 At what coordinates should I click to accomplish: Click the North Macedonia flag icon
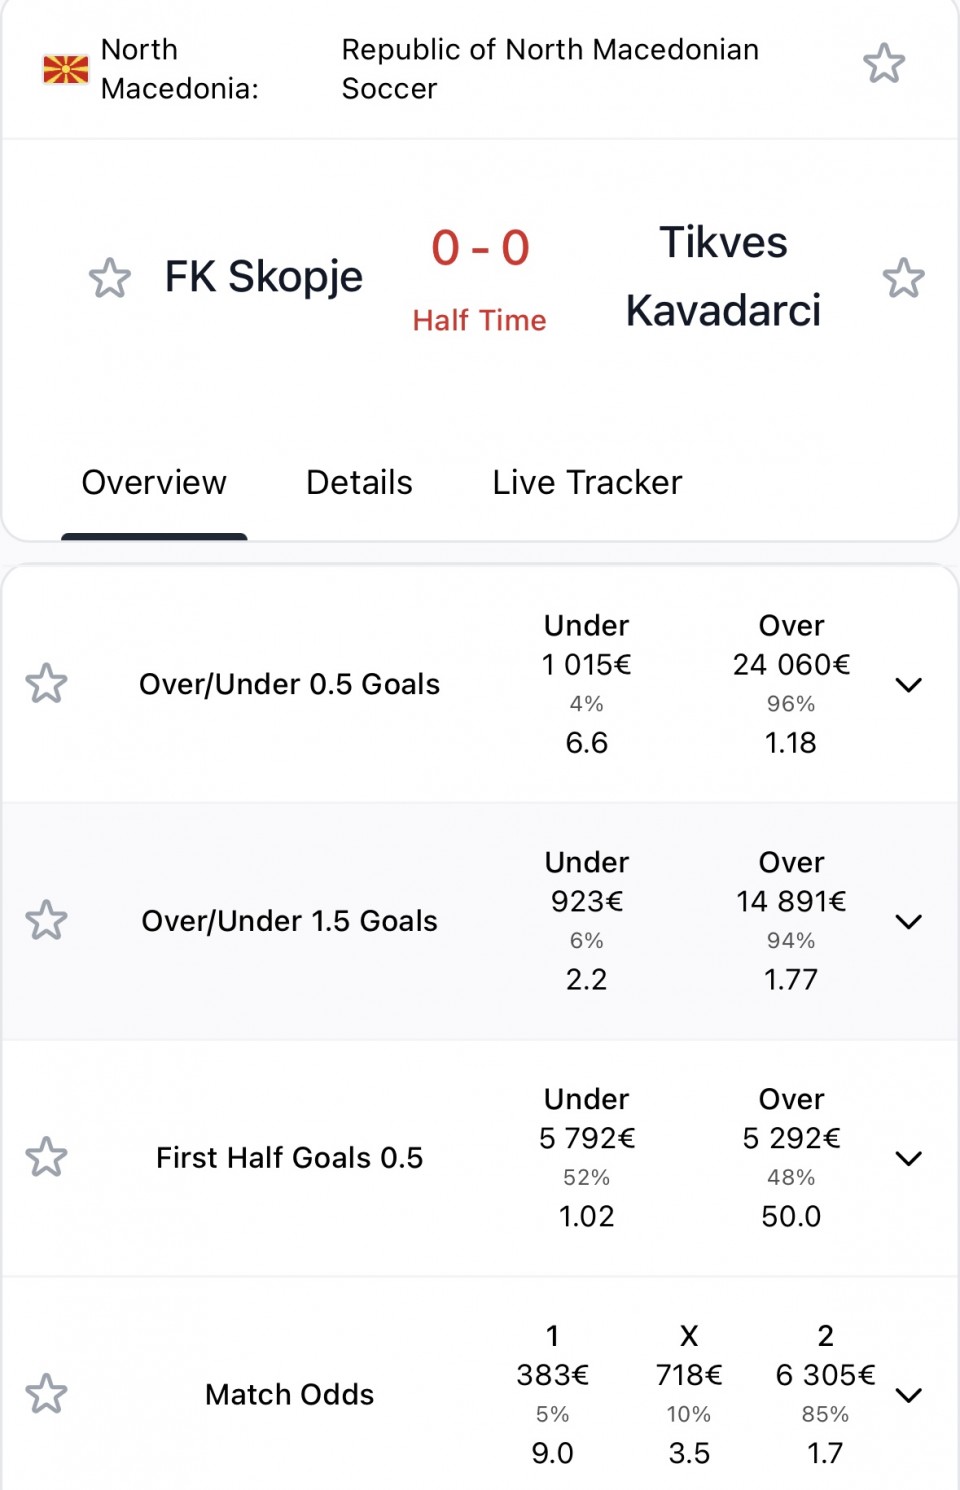[66, 69]
